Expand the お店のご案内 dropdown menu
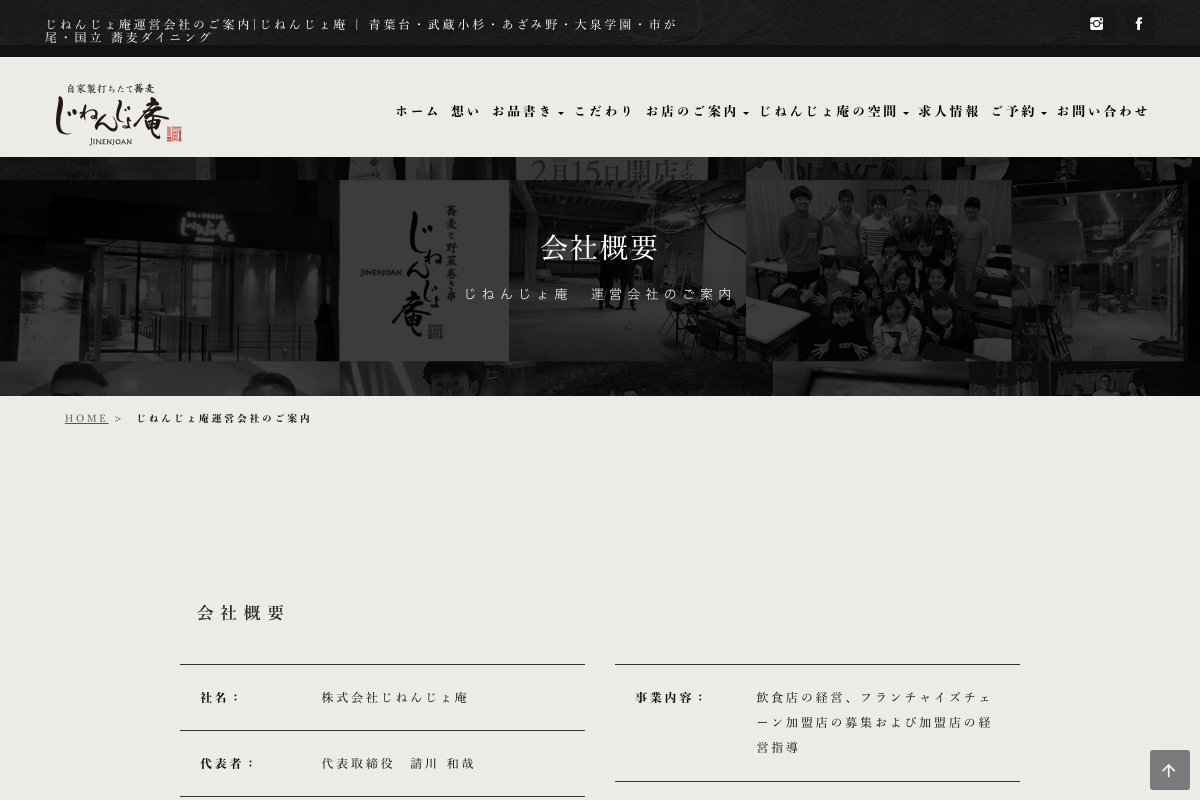The image size is (1200, 800). pos(697,111)
